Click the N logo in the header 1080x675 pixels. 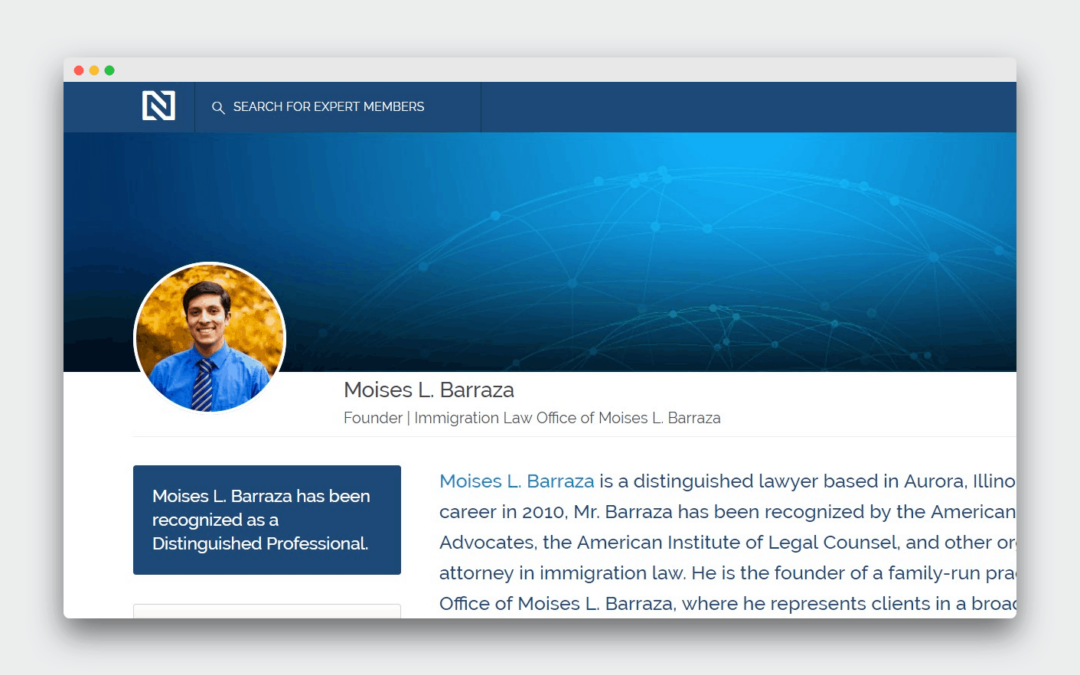[158, 106]
